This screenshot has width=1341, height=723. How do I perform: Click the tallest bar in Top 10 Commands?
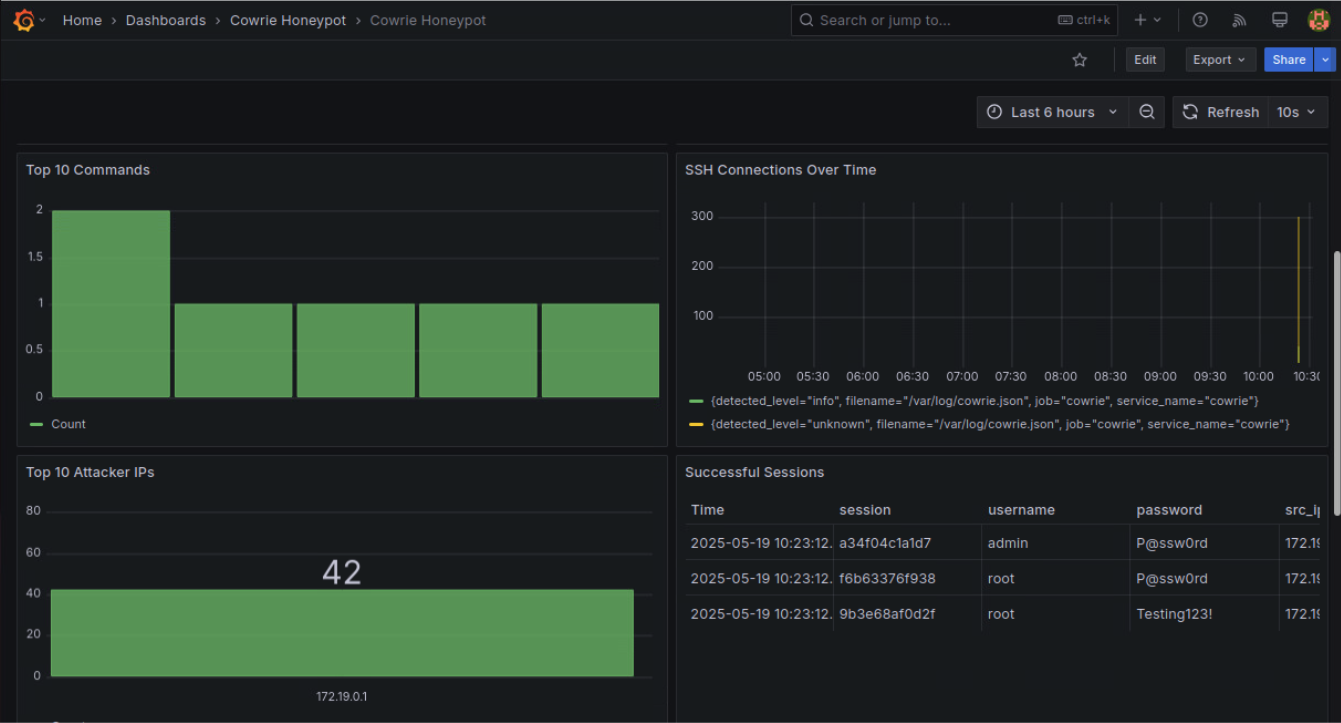[111, 304]
